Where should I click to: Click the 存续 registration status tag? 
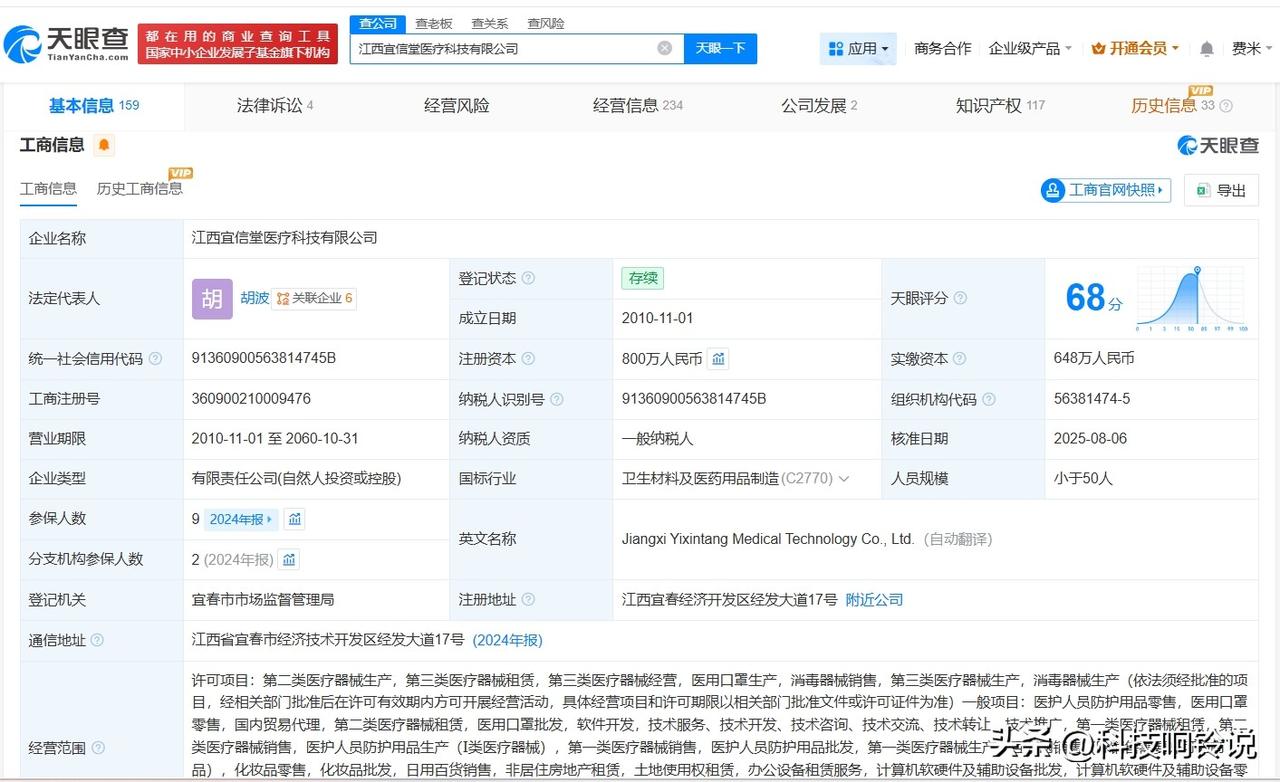pyautogui.click(x=642, y=279)
